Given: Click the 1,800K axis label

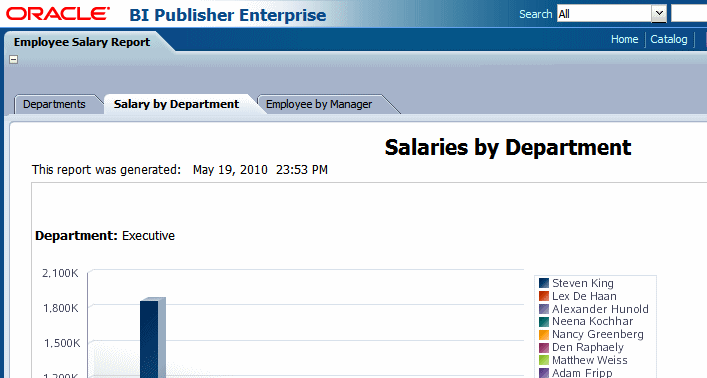Looking at the screenshot, I should coord(60,308).
